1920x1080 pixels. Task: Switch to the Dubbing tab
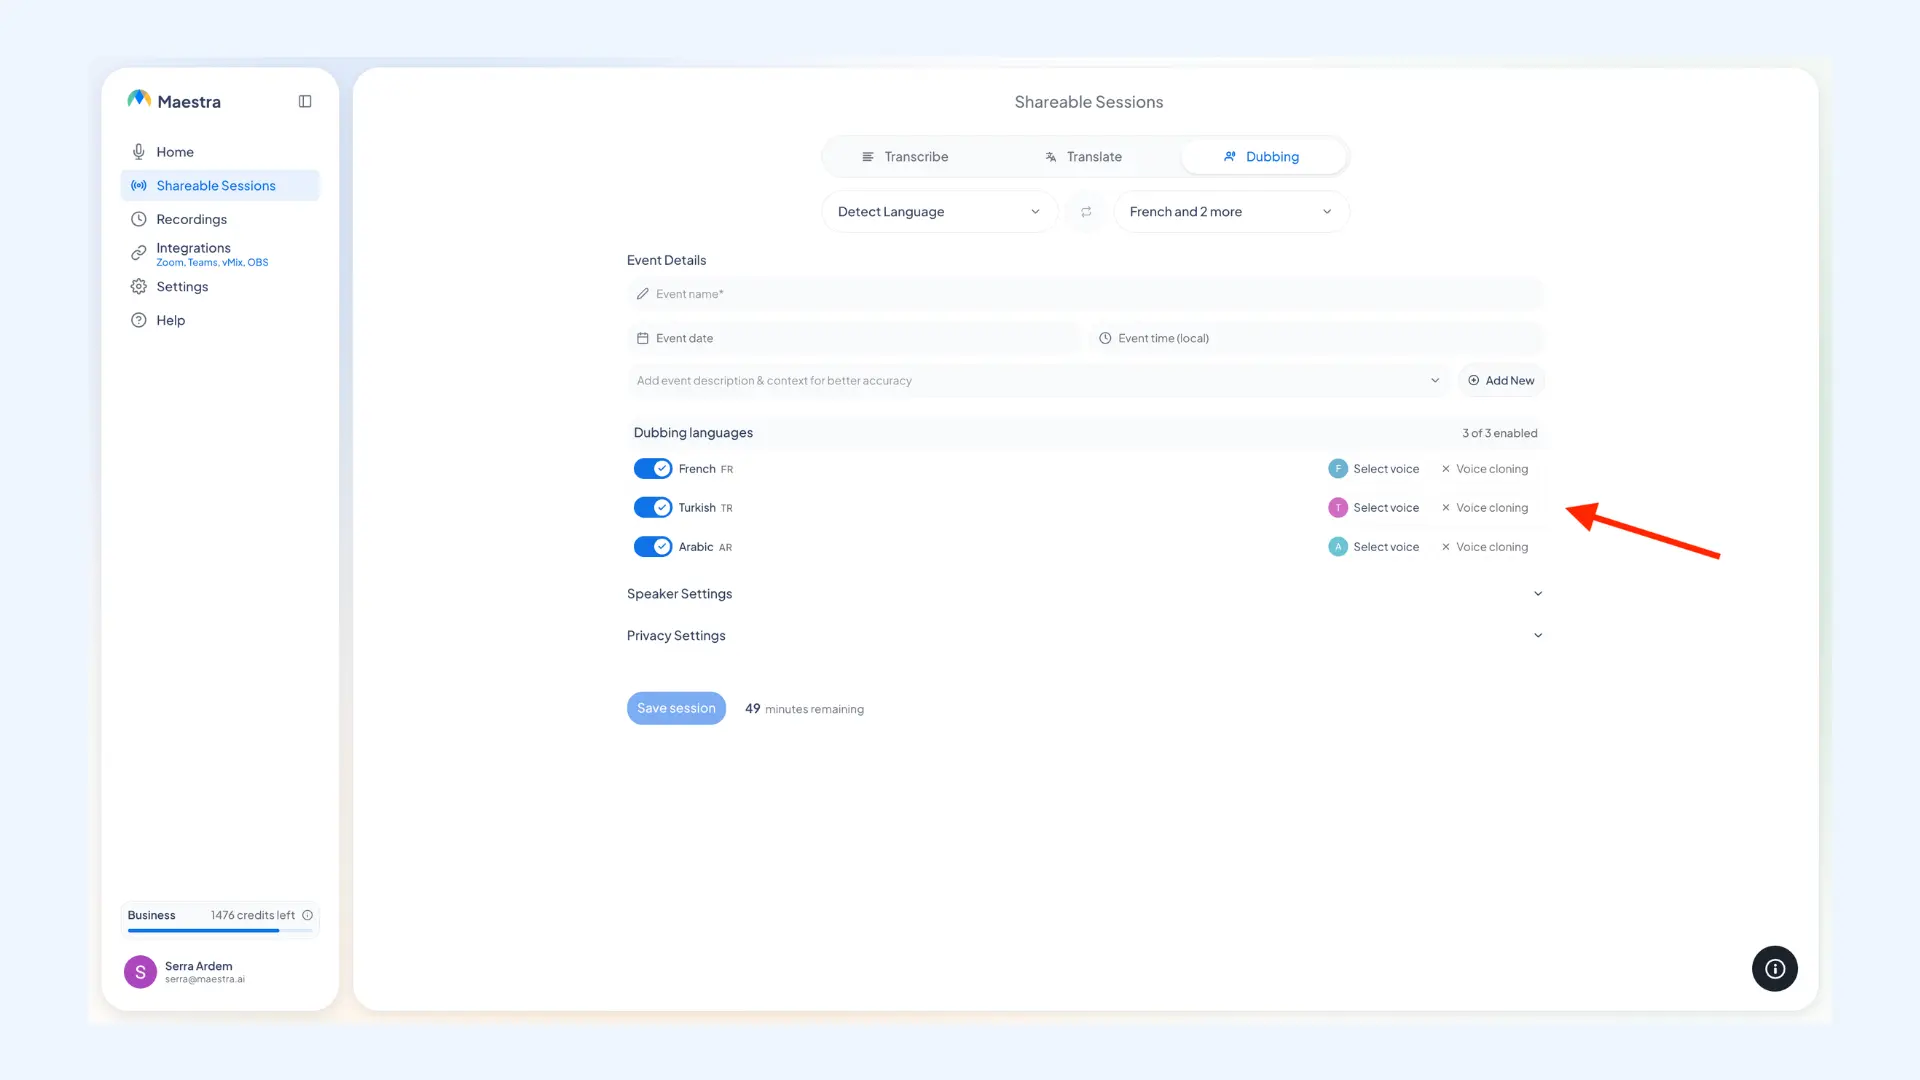(x=1263, y=157)
